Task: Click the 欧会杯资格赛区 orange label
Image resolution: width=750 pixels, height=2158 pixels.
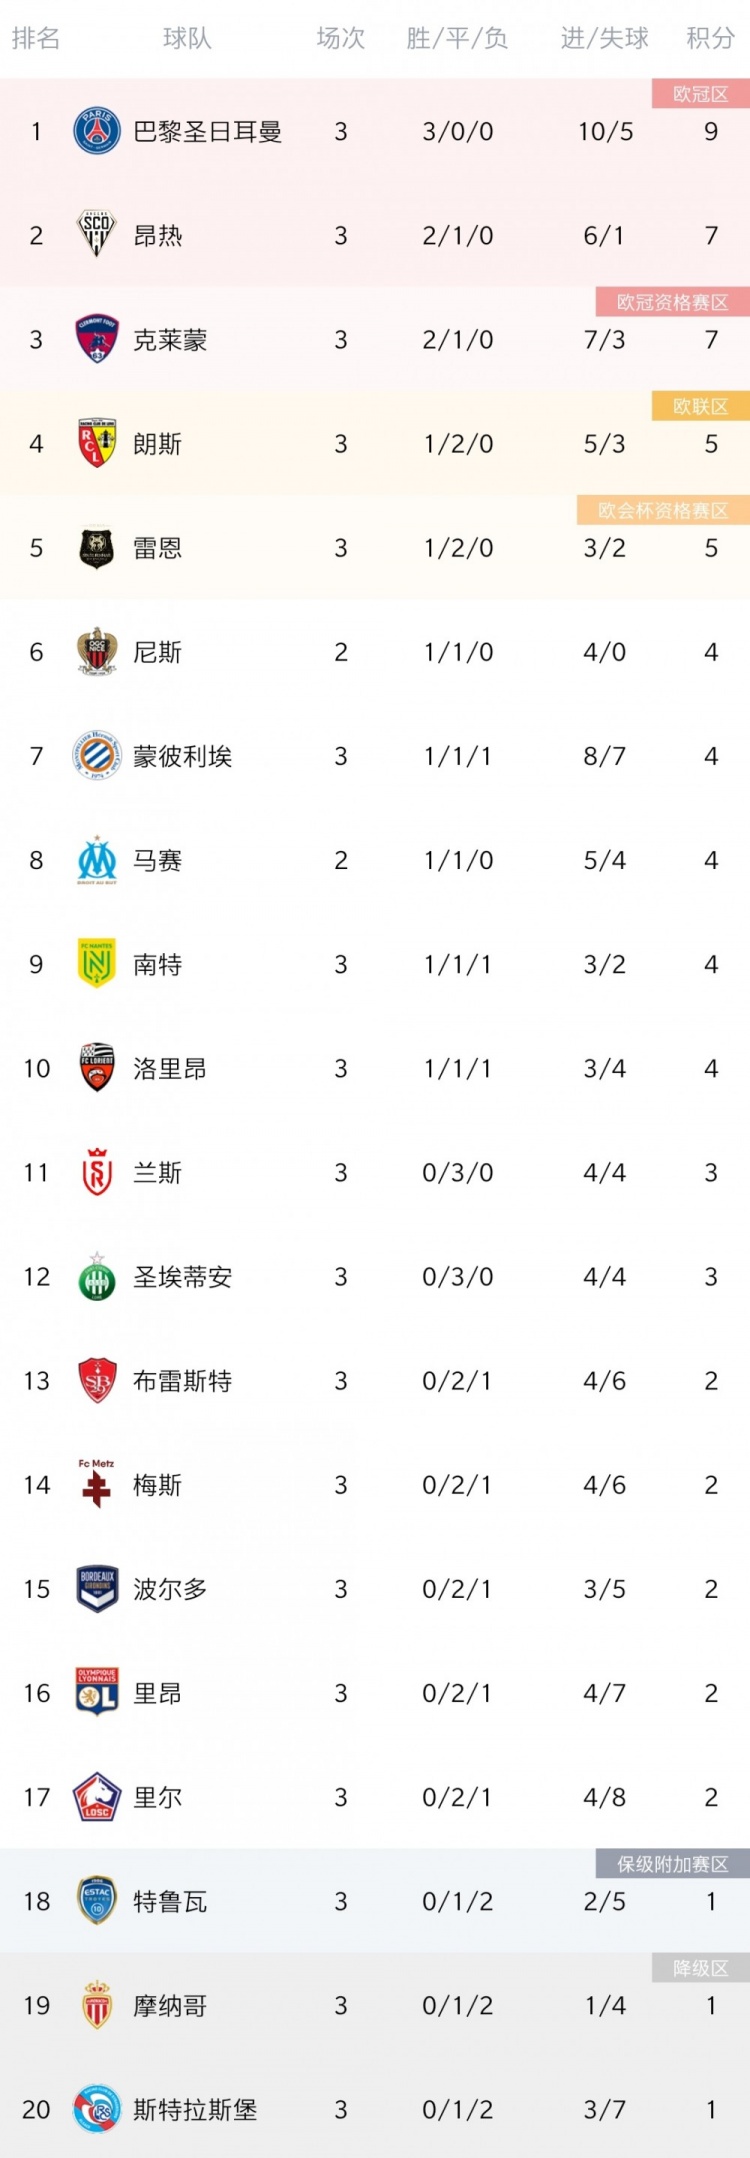Action: [663, 510]
